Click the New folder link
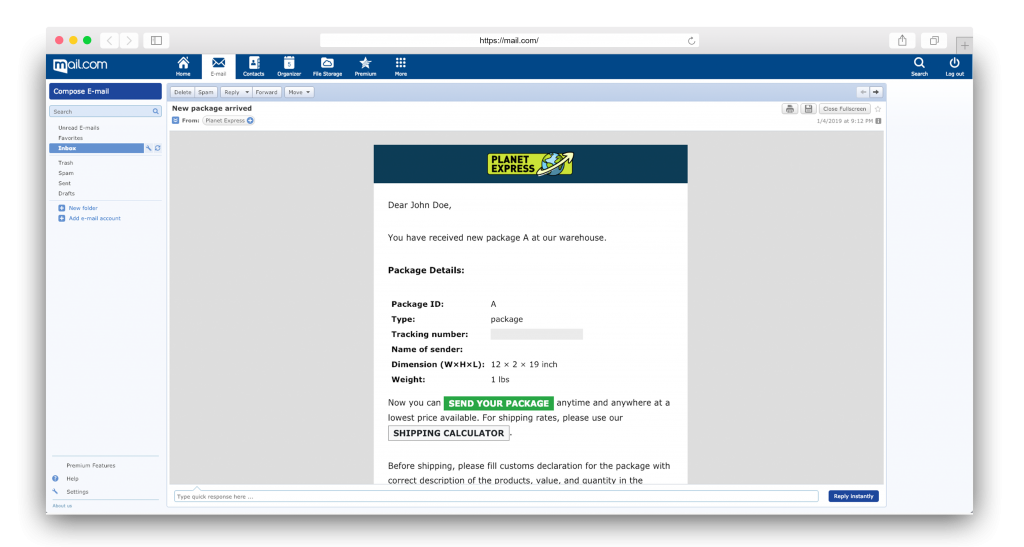The height and width of the screenshot is (547, 1024). pyautogui.click(x=83, y=208)
